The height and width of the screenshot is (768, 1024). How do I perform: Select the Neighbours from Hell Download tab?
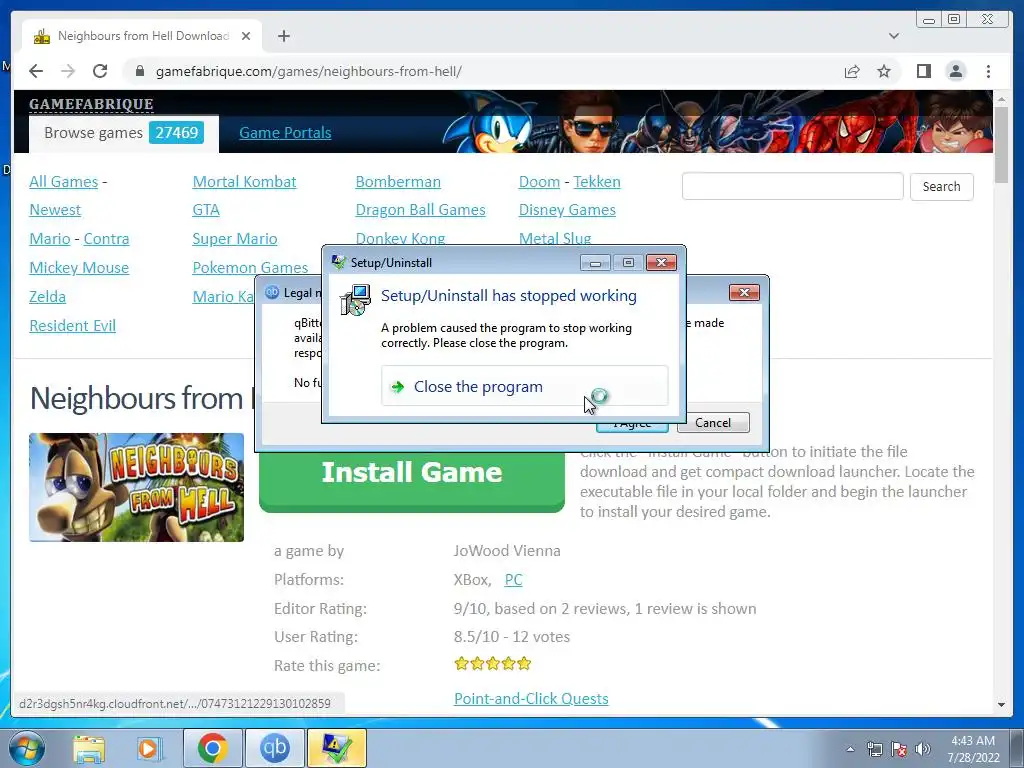click(142, 36)
